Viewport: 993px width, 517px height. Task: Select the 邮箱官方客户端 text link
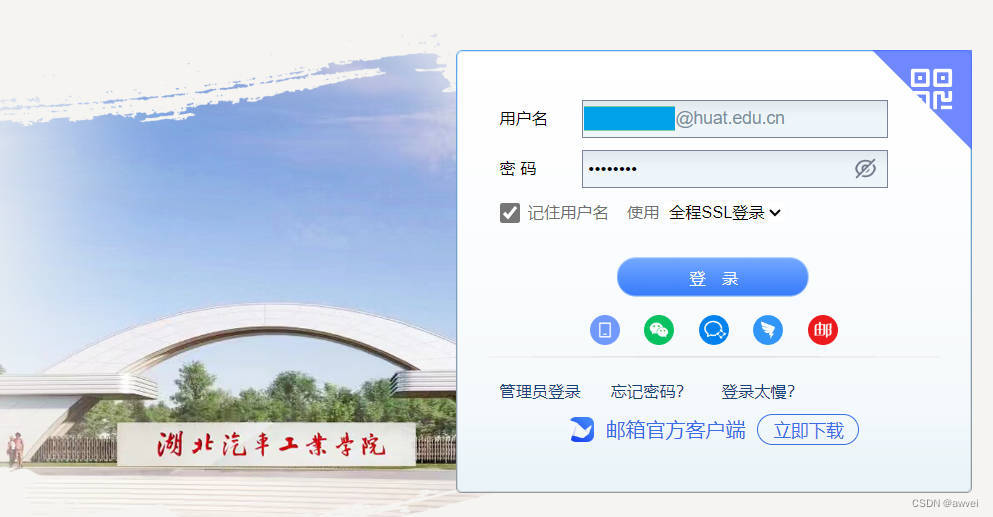coord(675,430)
